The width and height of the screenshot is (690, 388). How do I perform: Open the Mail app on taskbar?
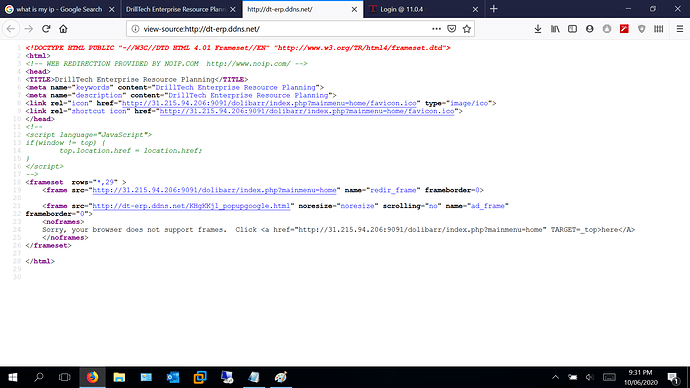click(146, 377)
